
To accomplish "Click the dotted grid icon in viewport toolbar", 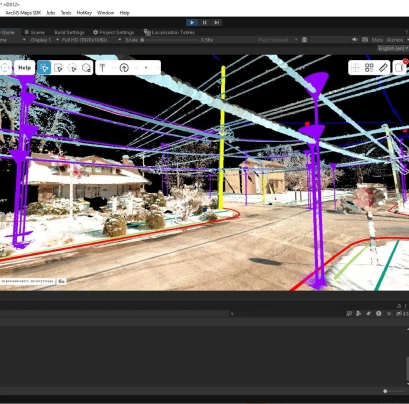I will click(355, 68).
